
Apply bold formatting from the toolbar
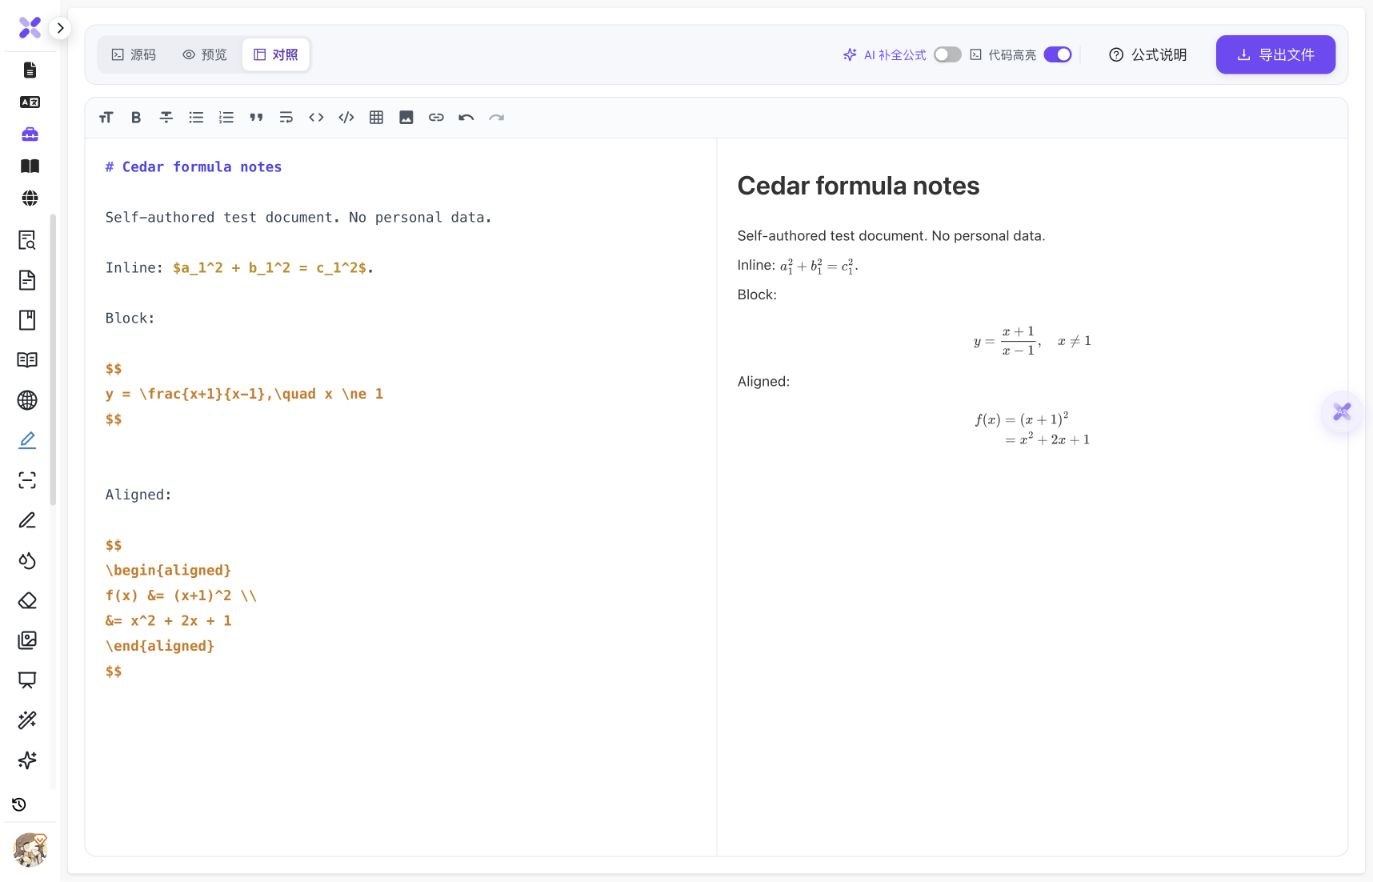(x=136, y=118)
